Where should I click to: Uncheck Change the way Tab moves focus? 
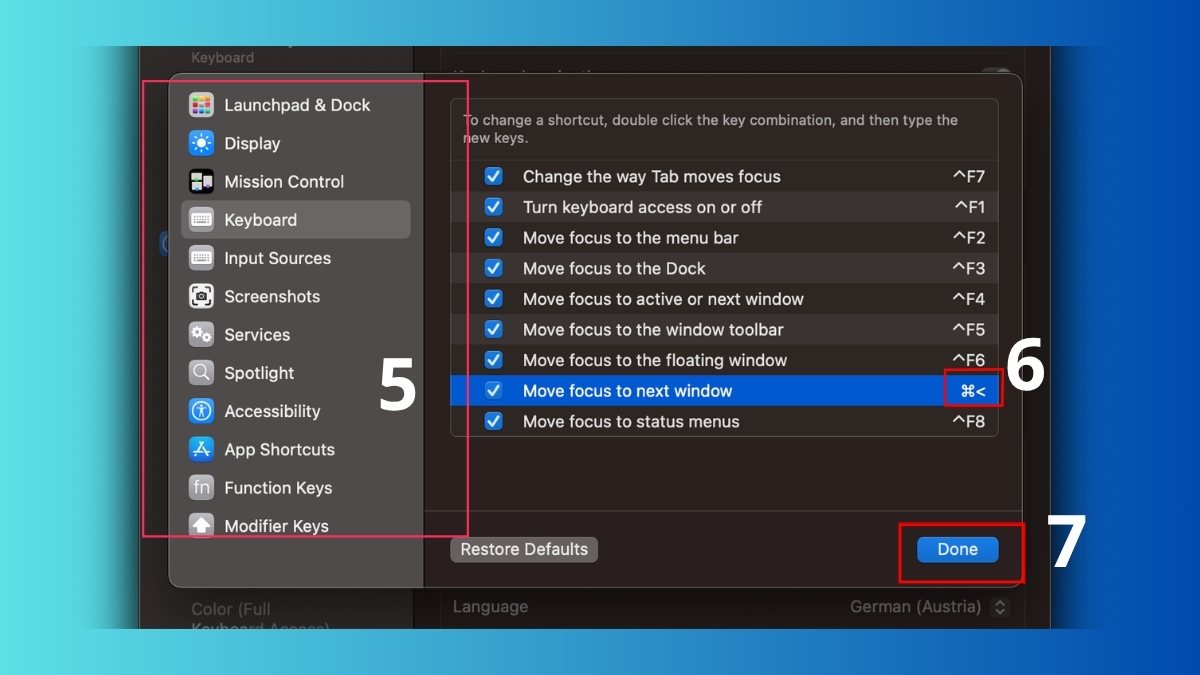[x=494, y=176]
